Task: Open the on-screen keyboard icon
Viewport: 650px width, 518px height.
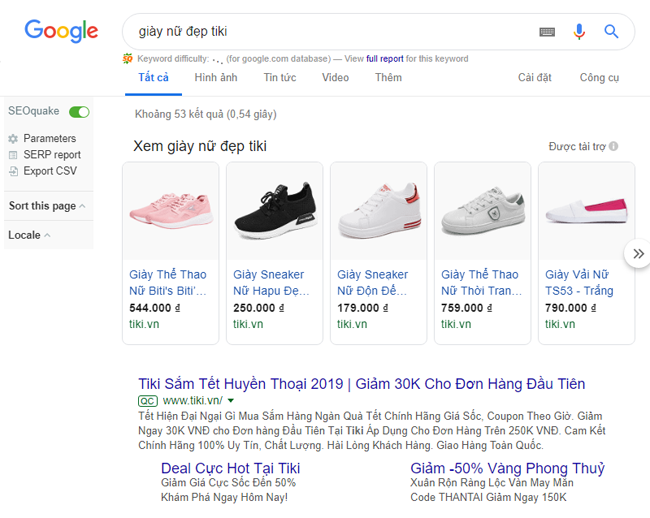Action: click(547, 32)
